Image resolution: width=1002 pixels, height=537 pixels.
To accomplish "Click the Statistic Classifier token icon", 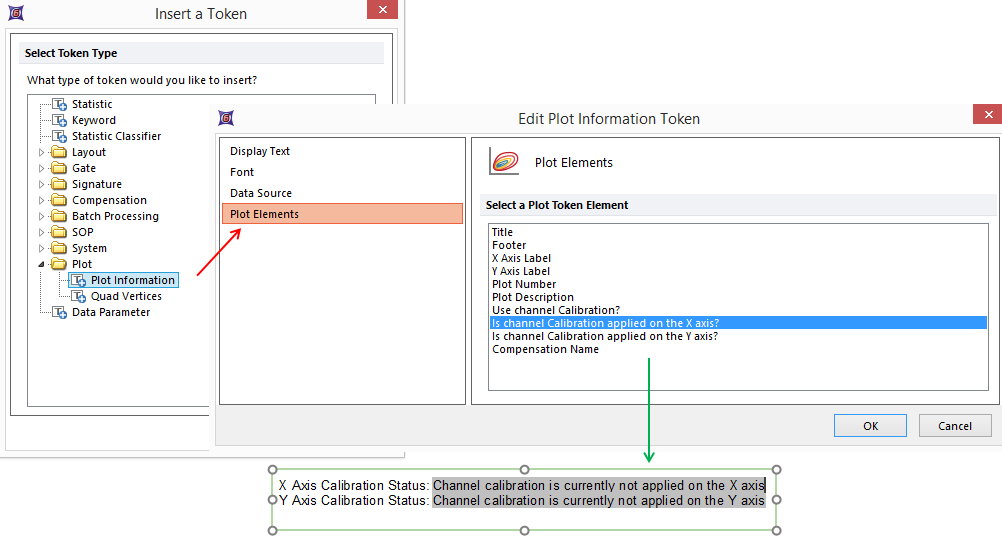I will click(59, 136).
